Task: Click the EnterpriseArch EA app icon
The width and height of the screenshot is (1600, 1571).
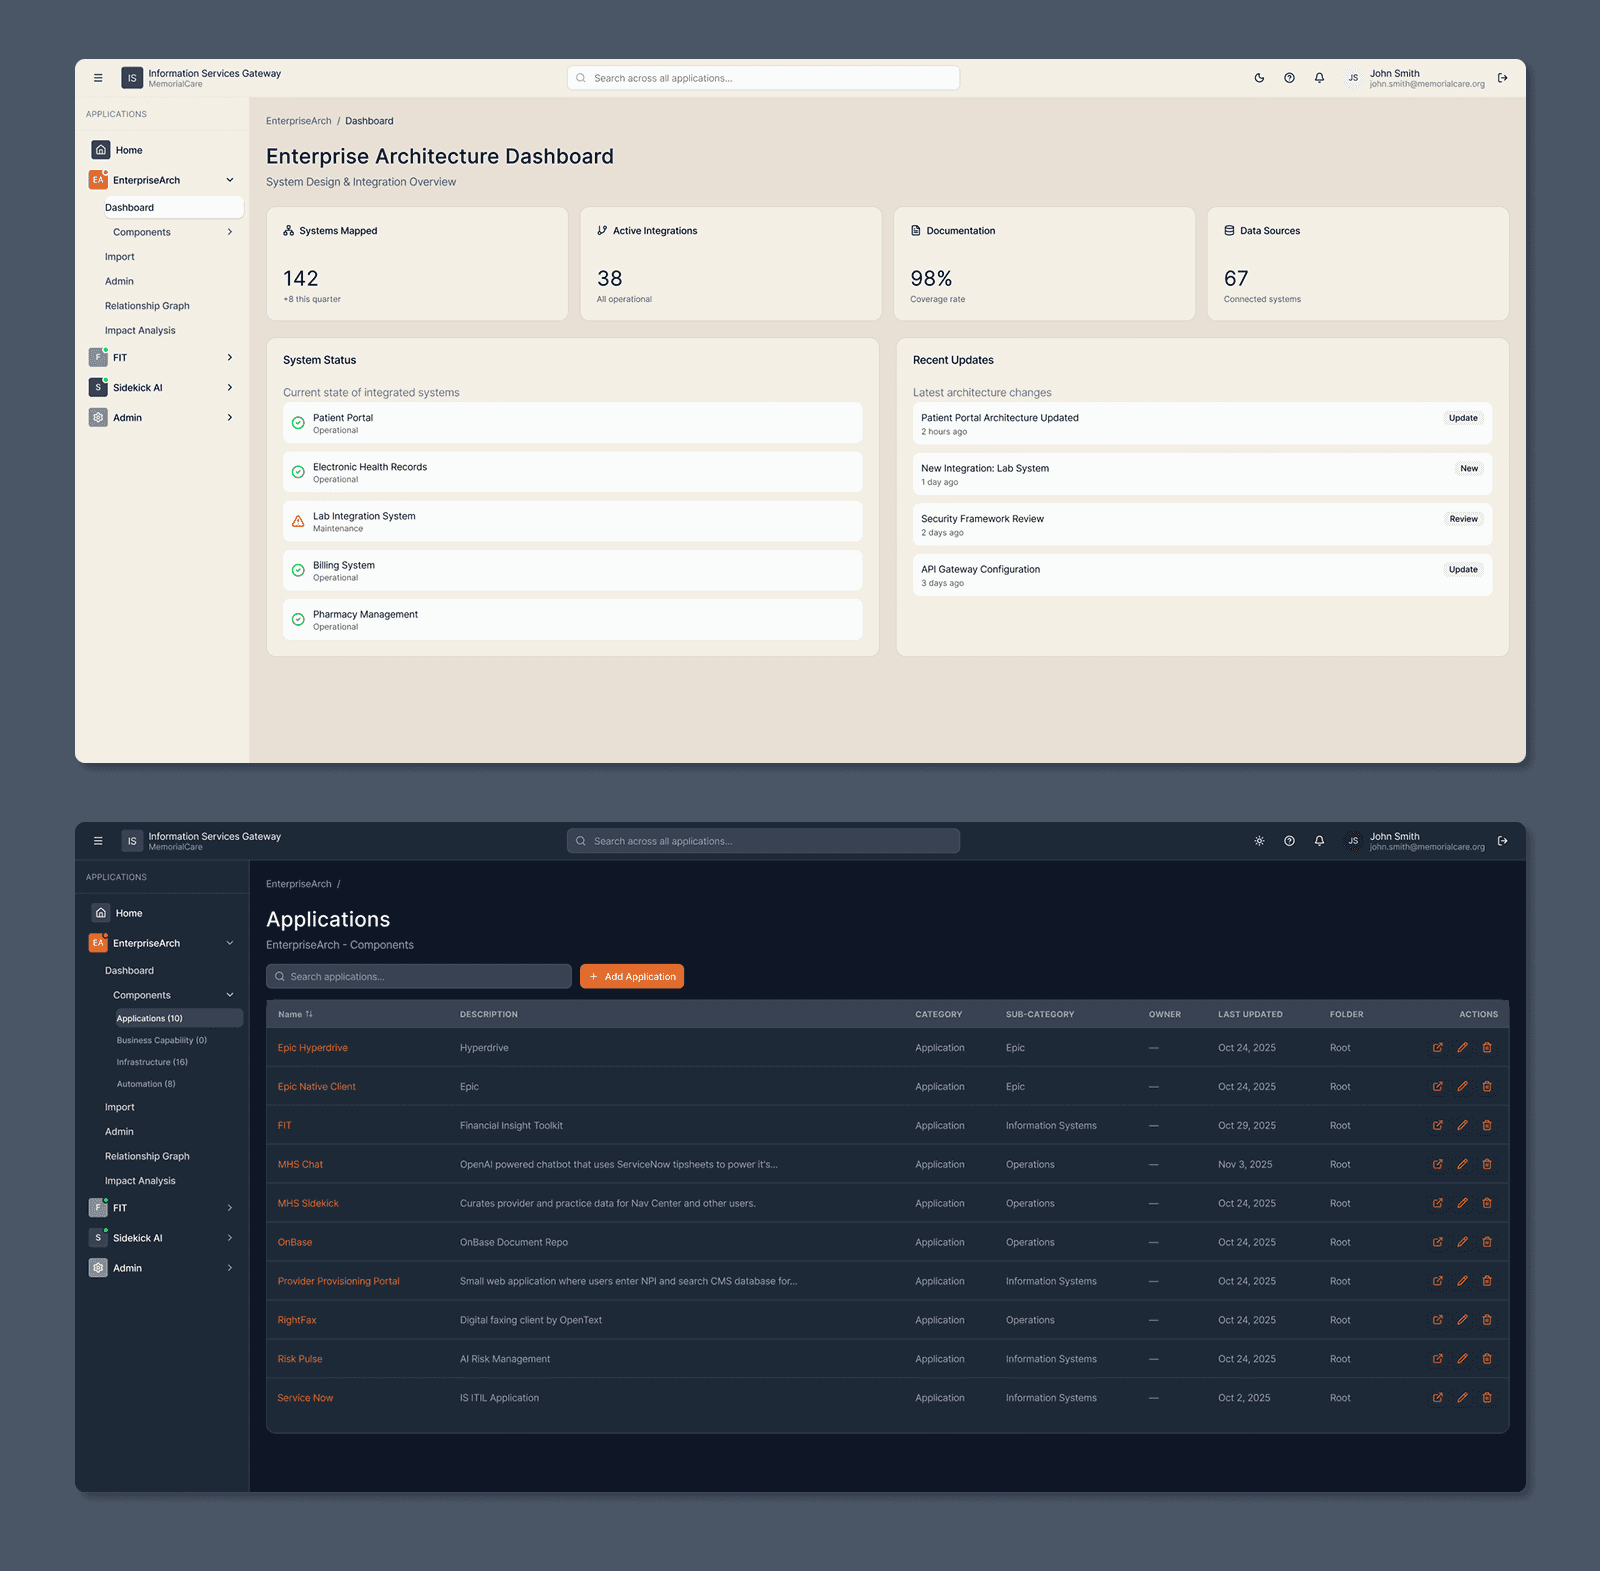Action: click(x=98, y=180)
